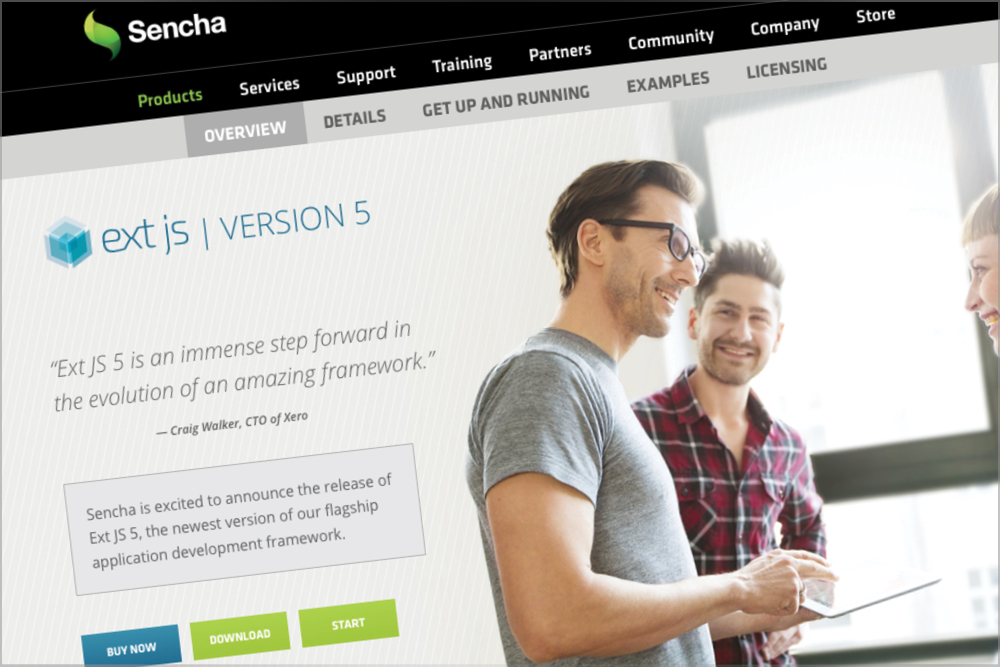View the Examples tab
This screenshot has height=667, width=1000.
coord(668,82)
